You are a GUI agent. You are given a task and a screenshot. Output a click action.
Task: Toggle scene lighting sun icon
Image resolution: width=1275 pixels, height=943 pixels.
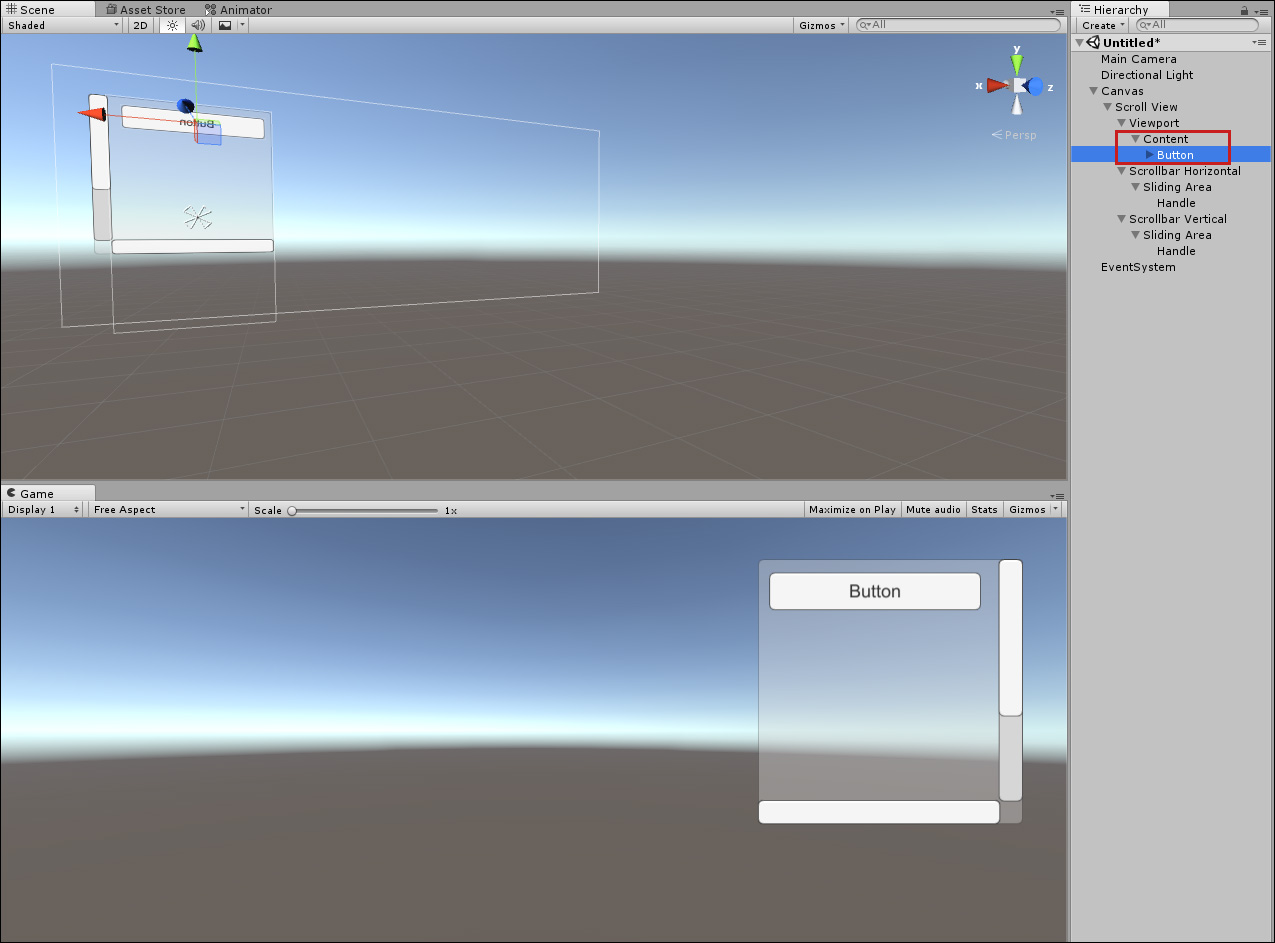coord(172,25)
